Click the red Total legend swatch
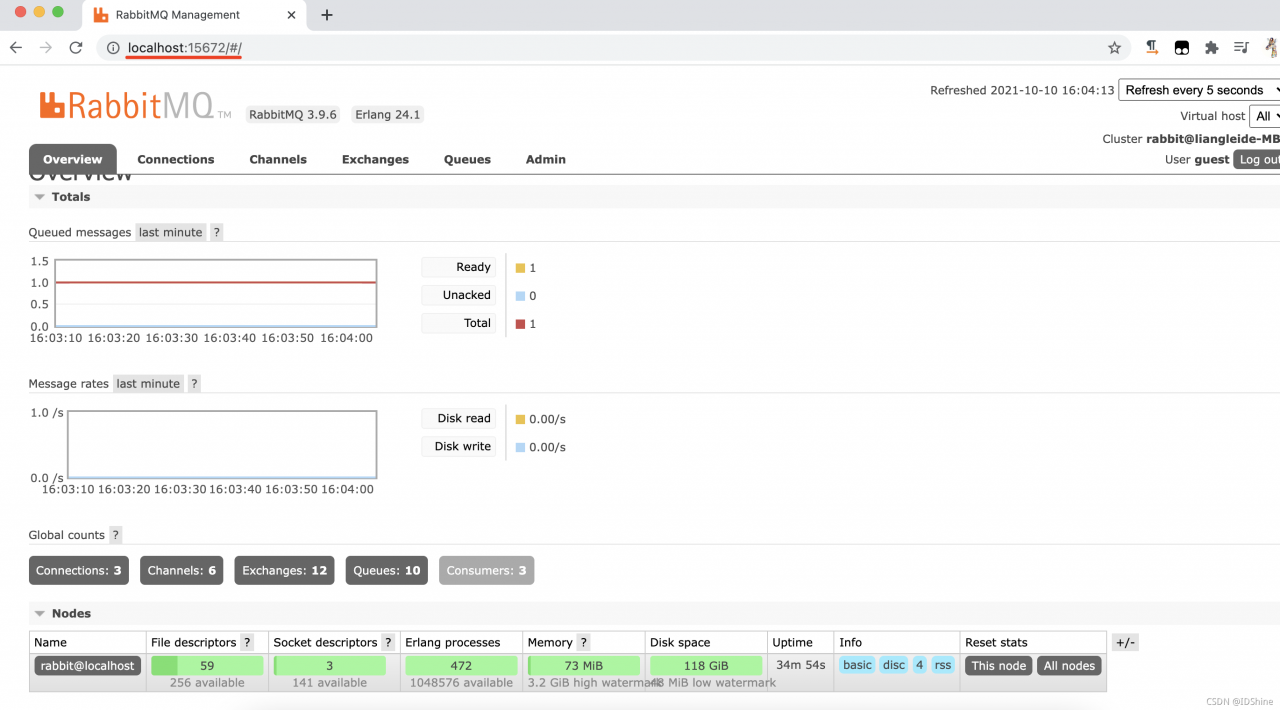1280x710 pixels. point(520,324)
